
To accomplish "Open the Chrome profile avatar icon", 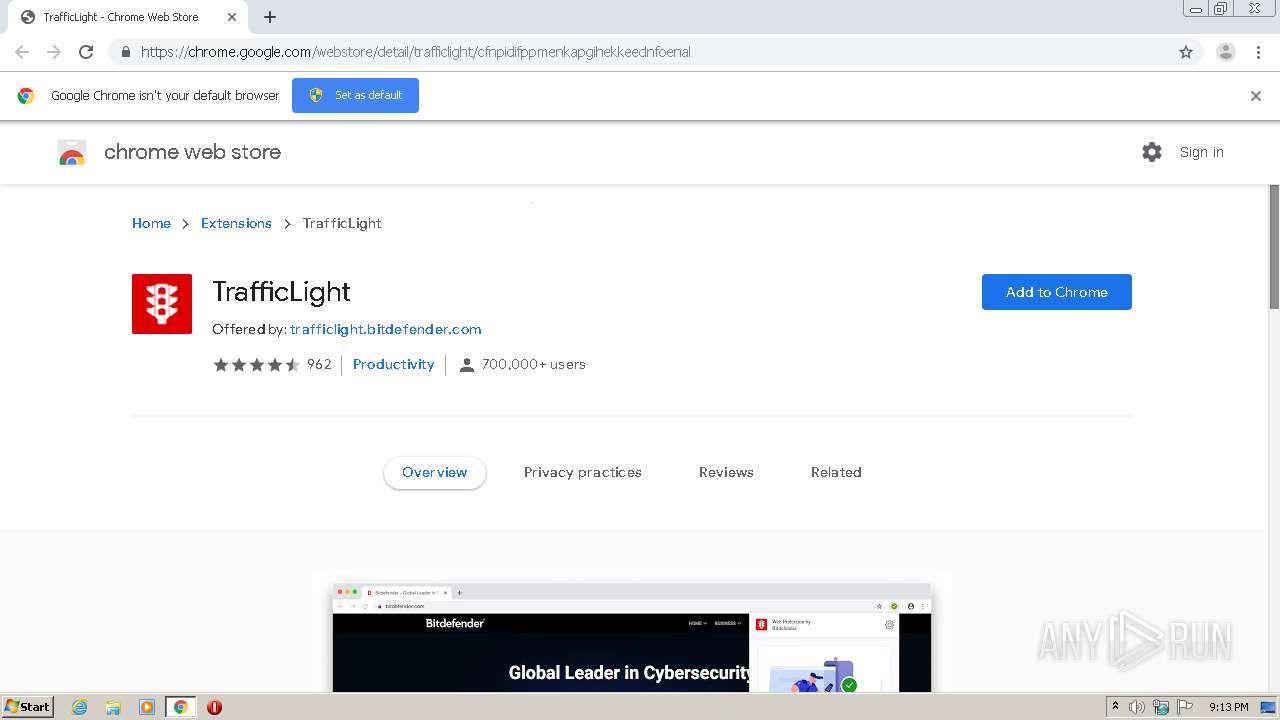I will tap(1226, 52).
